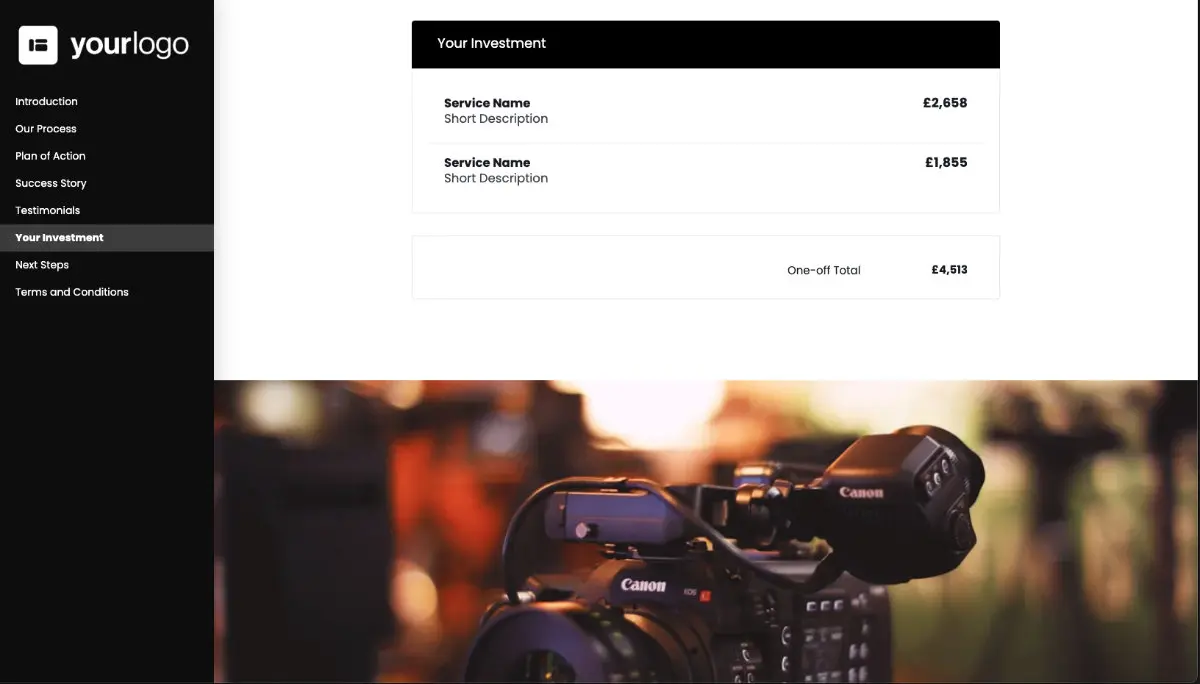Select the £4,513 total amount
This screenshot has height=684, width=1200.
(948, 269)
